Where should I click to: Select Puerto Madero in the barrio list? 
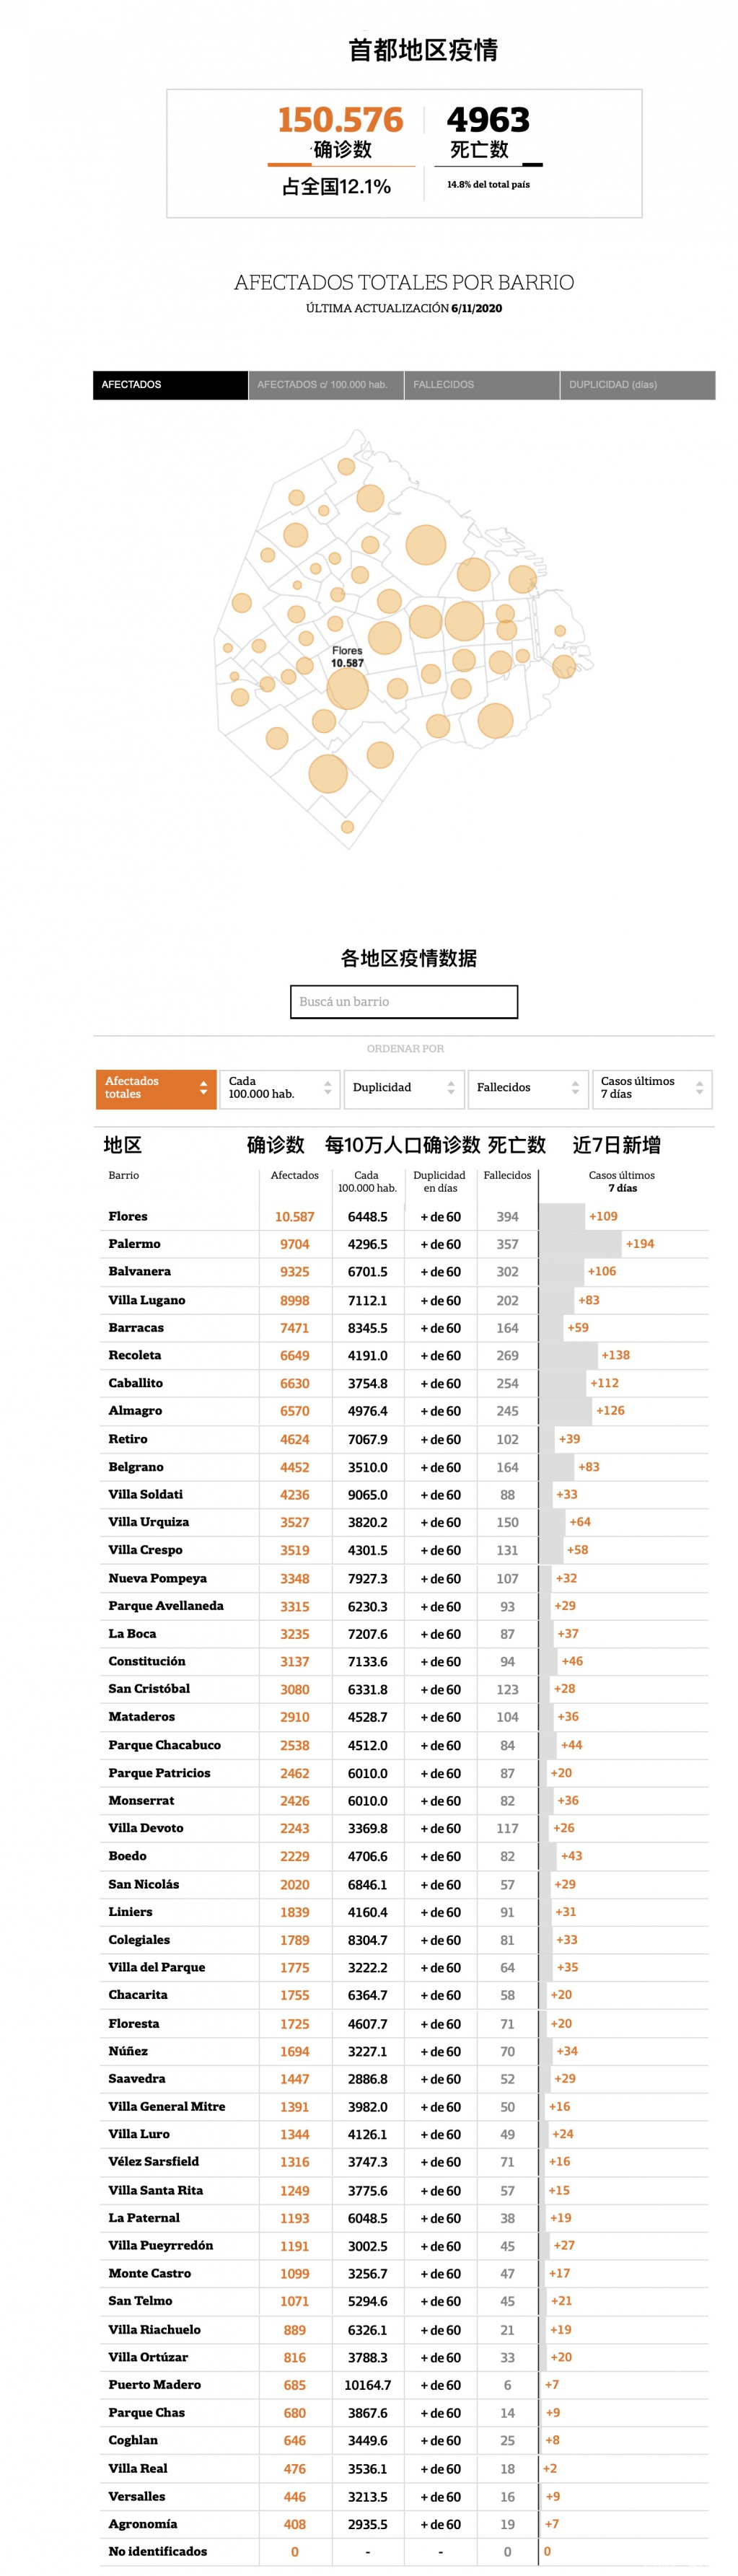click(x=154, y=2384)
